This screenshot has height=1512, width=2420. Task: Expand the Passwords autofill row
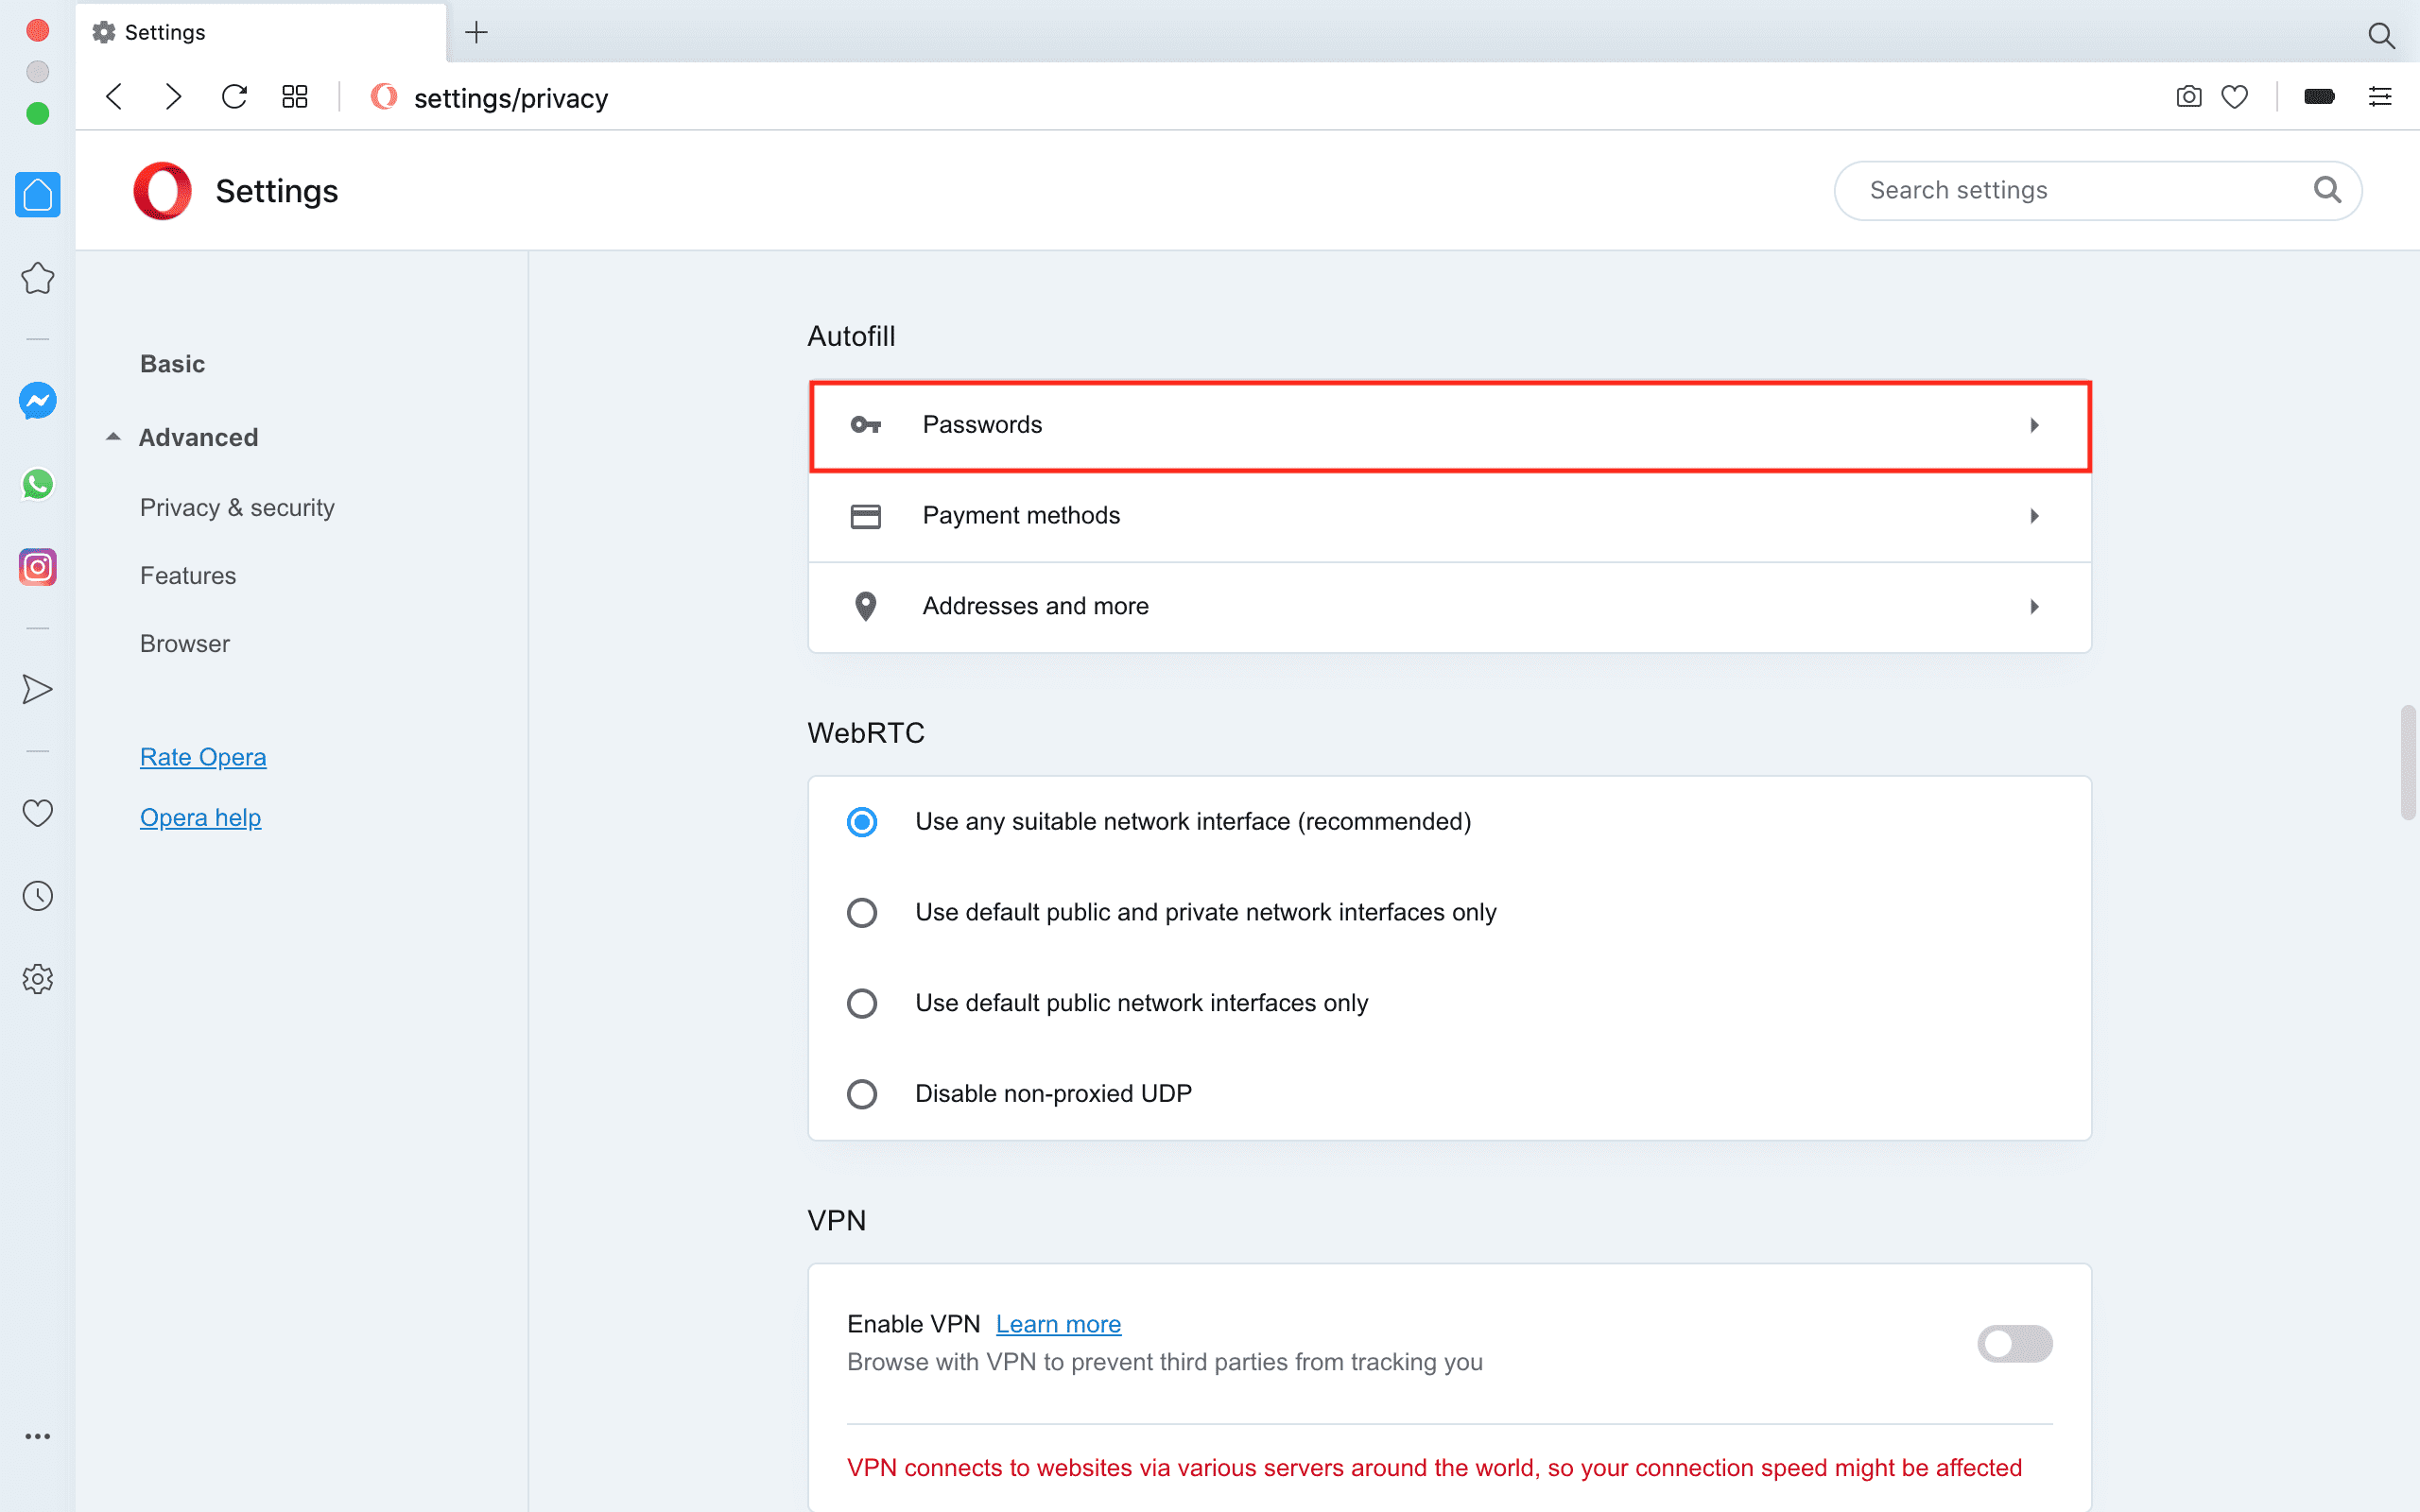[x=1449, y=425]
